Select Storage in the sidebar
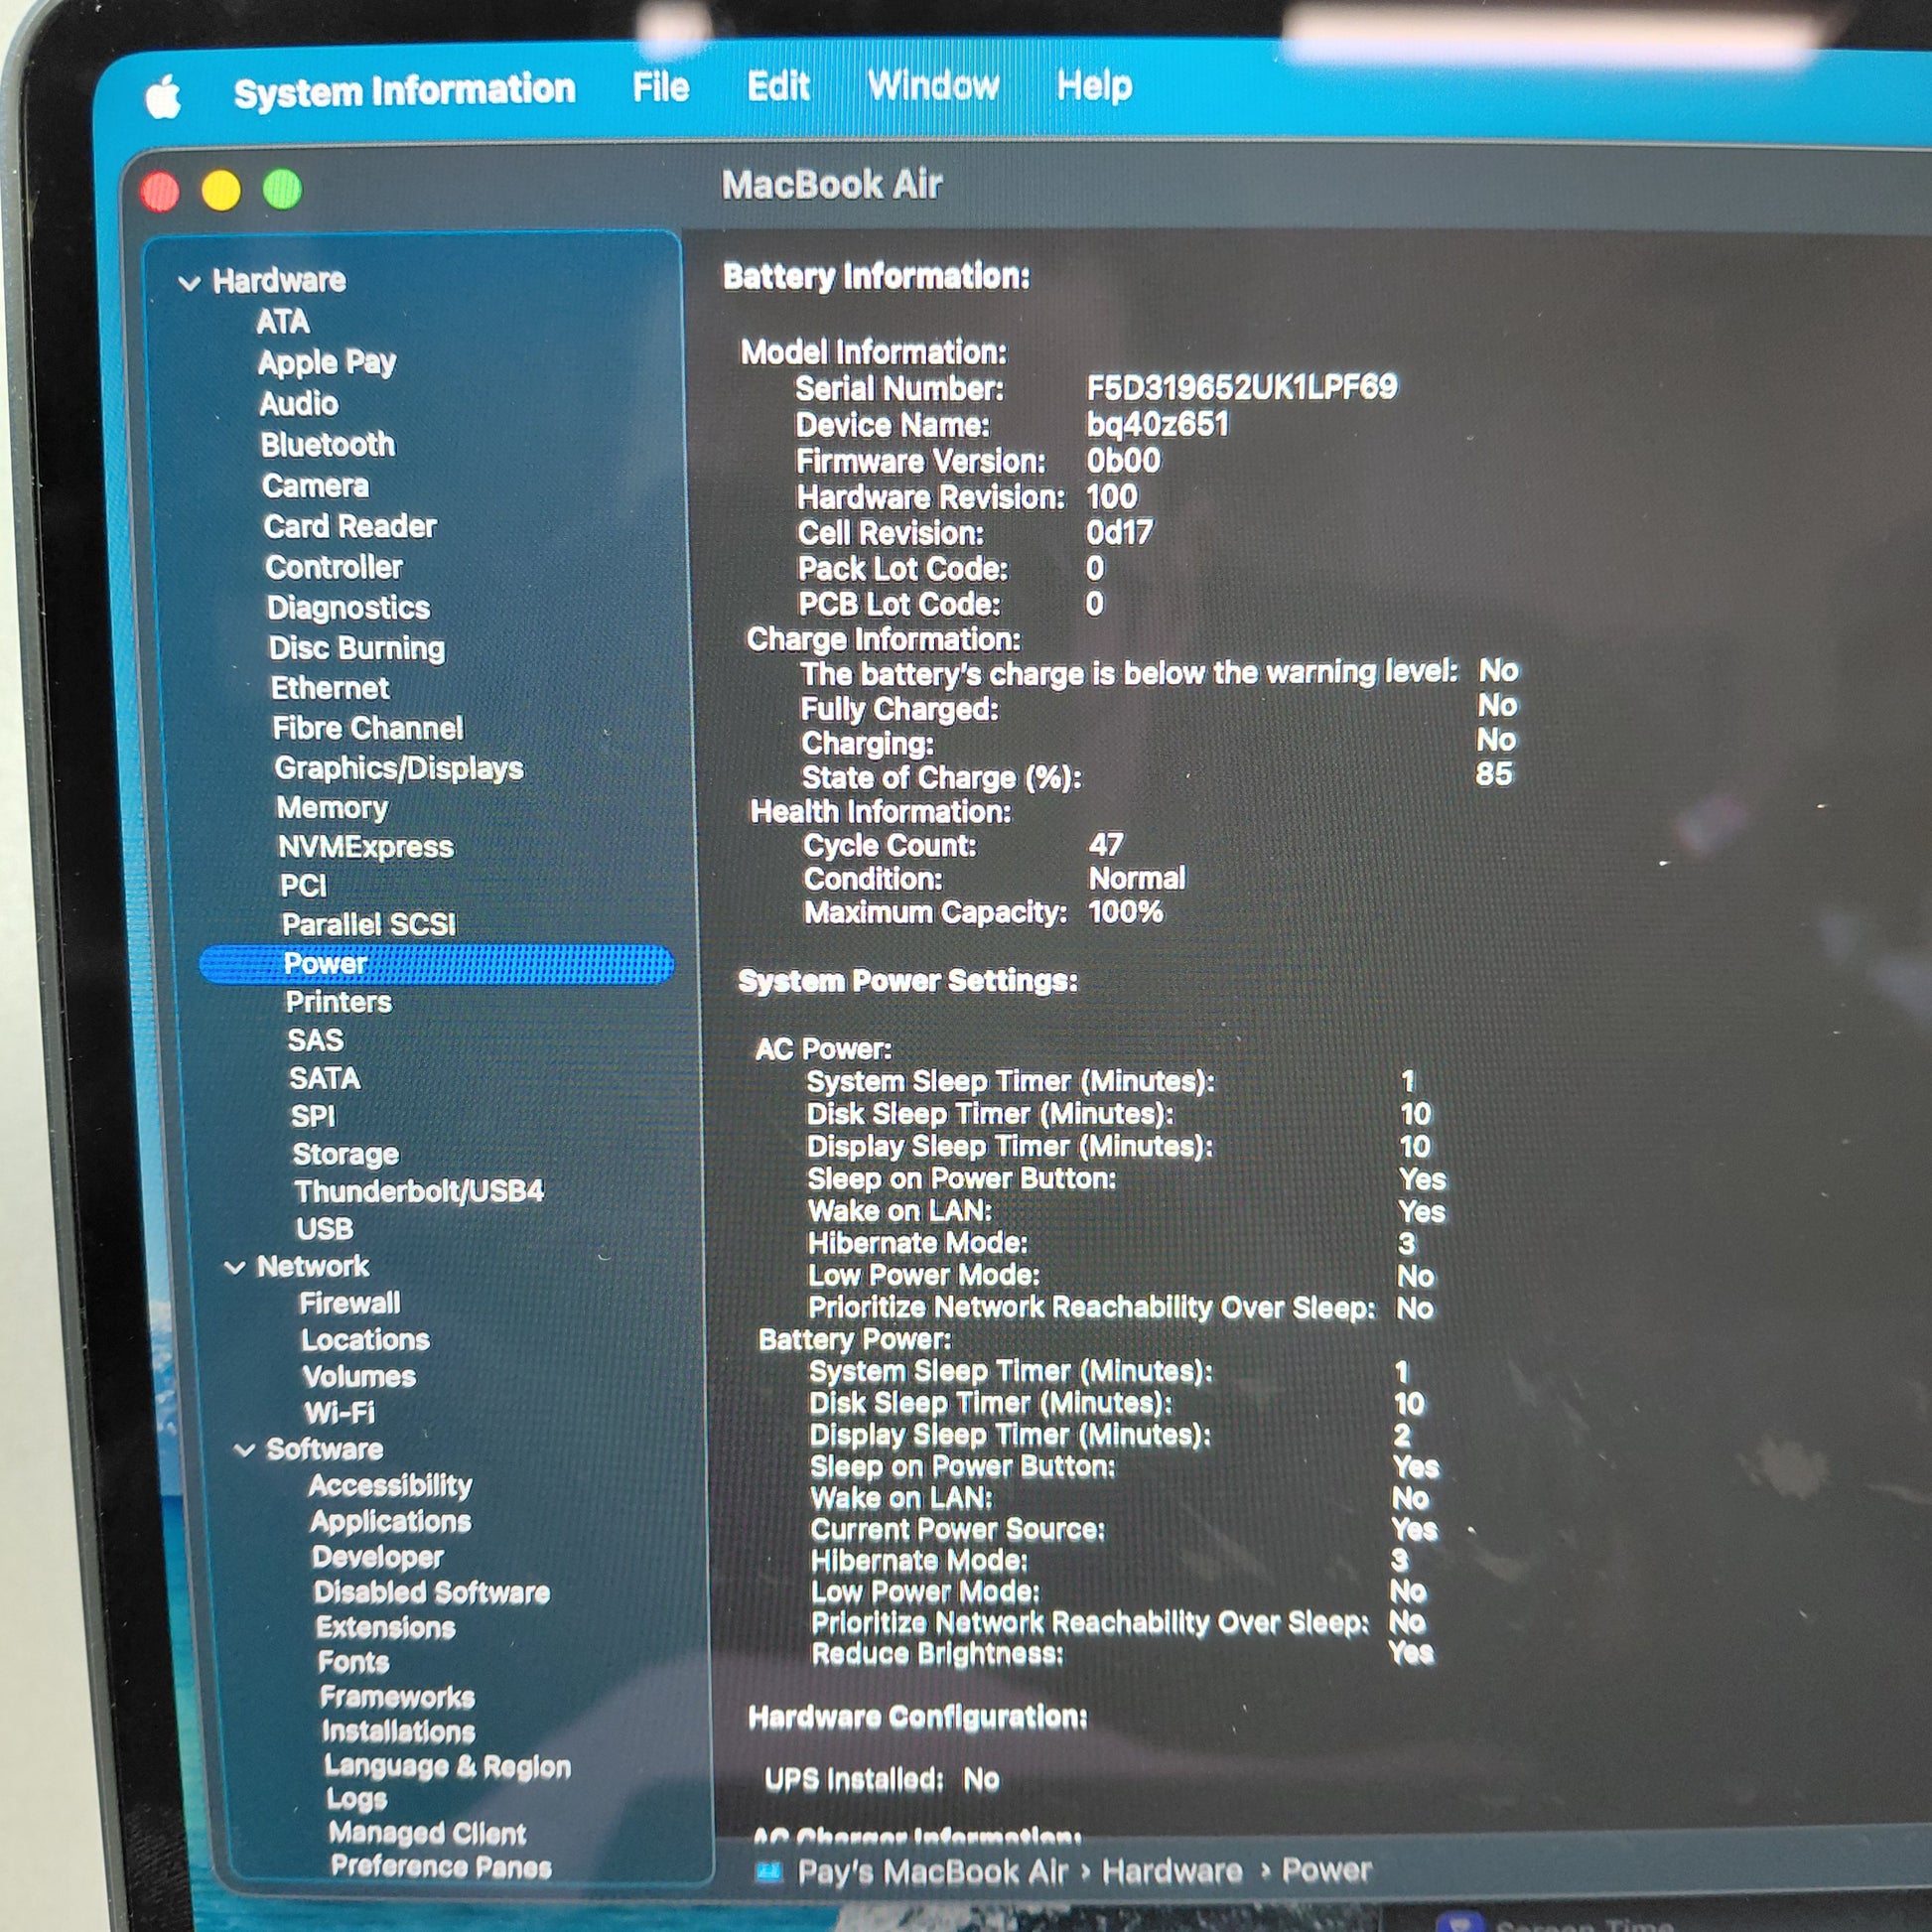 (x=345, y=1154)
